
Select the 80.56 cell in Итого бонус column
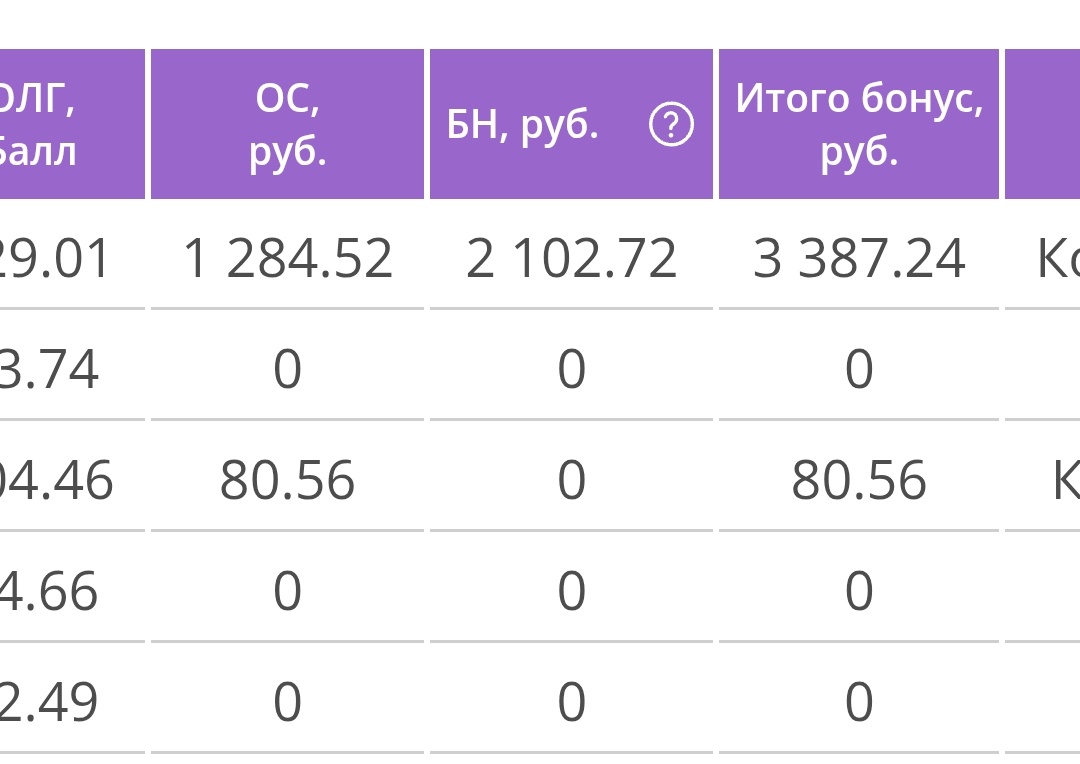859,479
